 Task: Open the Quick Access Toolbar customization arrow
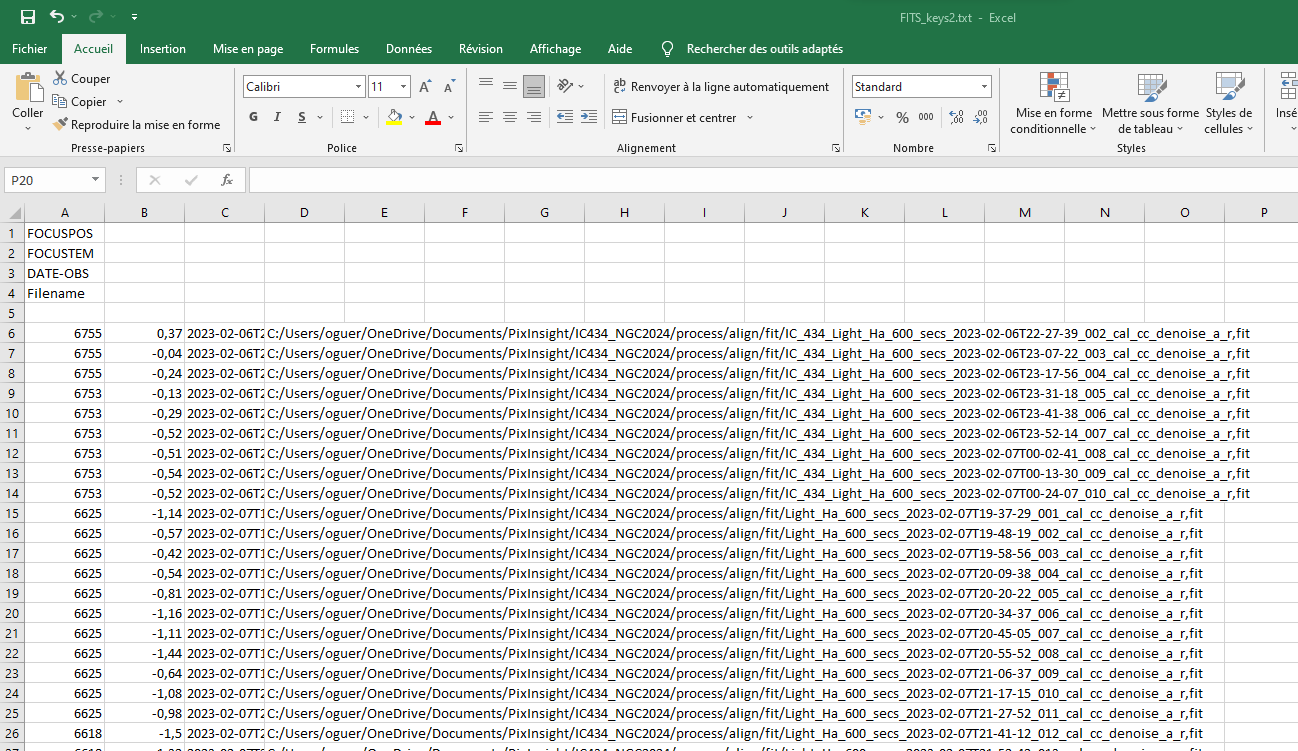point(135,17)
